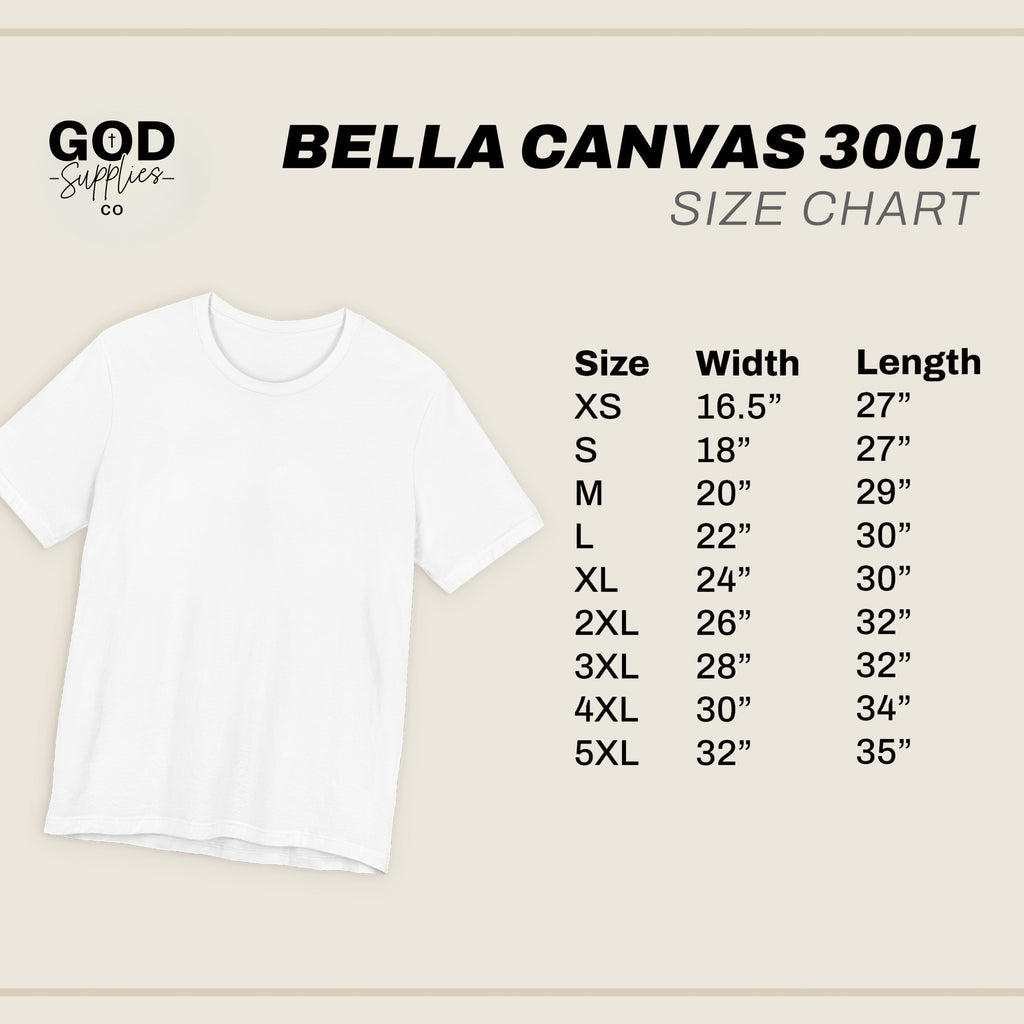
Task: Click the 34" length value
Action: (883, 709)
